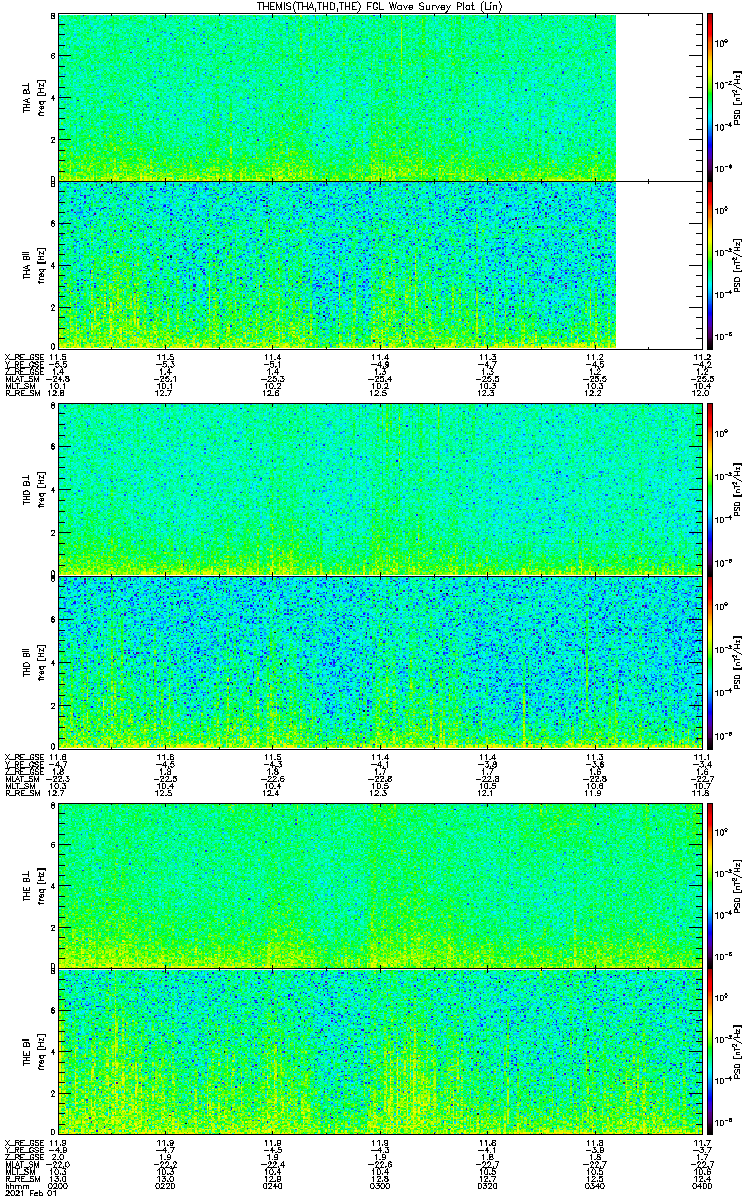
Task: Click the PSD [nT²/Hz] label of top color bar
Action: pyautogui.click(x=738, y=98)
